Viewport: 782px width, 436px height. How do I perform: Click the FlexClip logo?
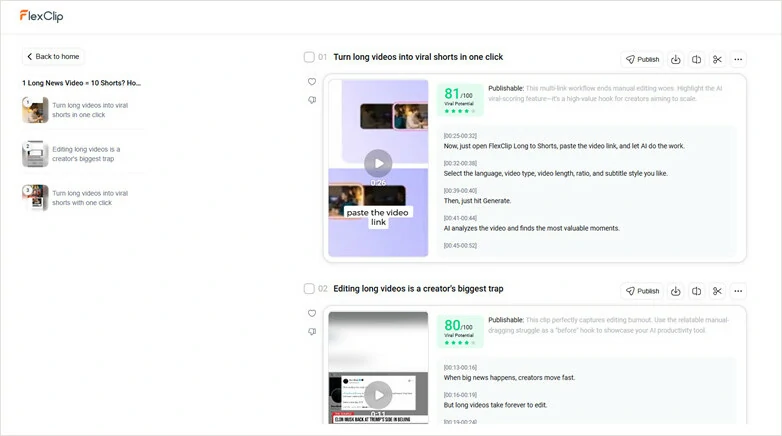click(x=41, y=16)
